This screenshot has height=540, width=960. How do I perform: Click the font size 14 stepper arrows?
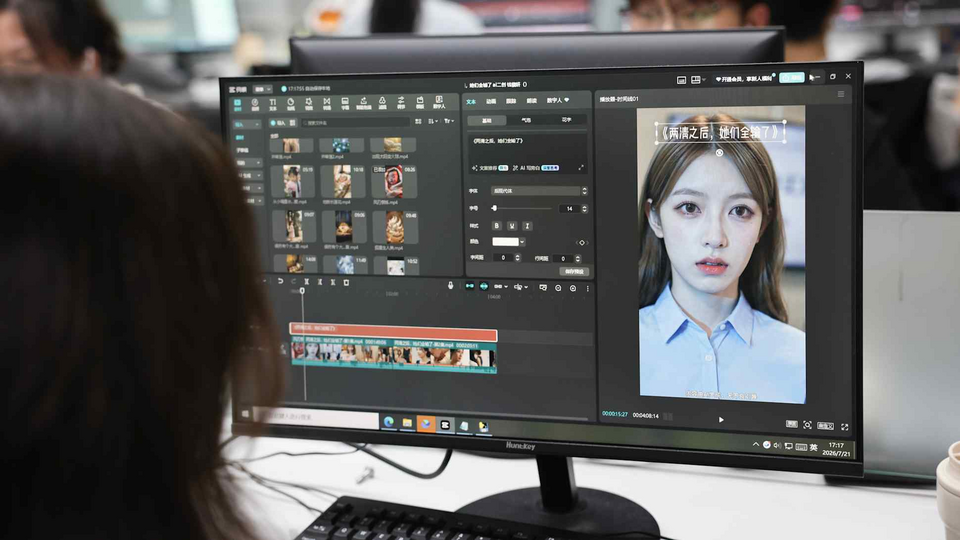coord(585,209)
